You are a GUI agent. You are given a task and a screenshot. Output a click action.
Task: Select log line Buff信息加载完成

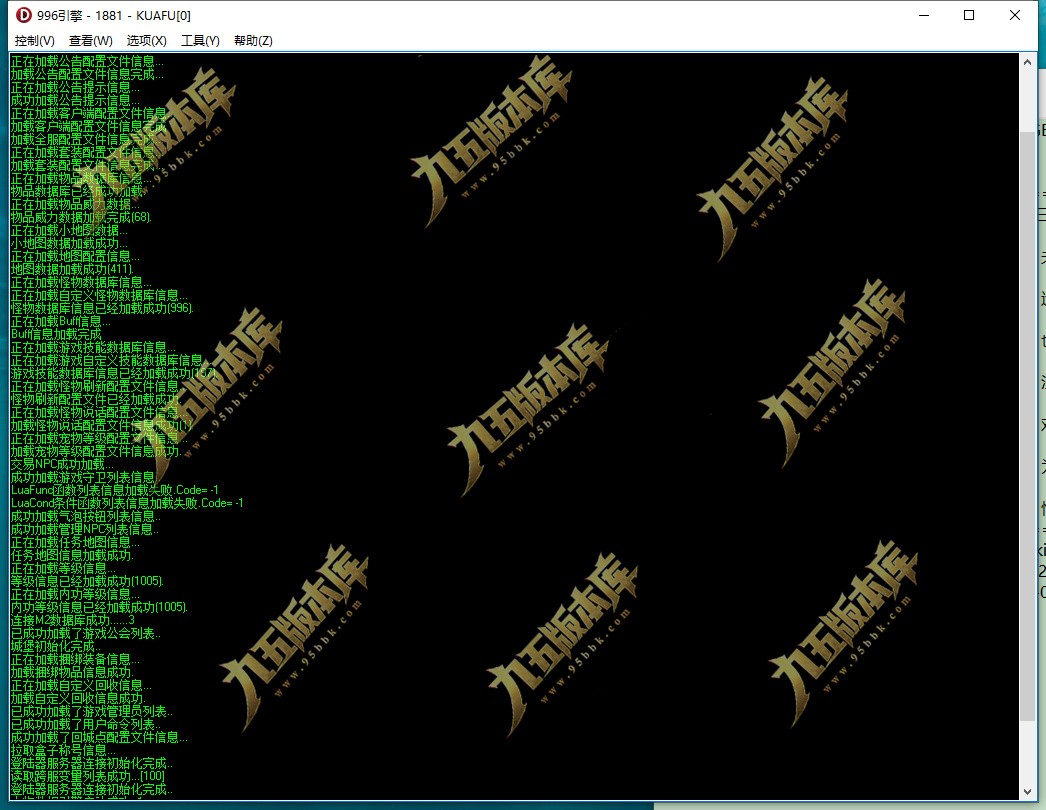pyautogui.click(x=56, y=334)
